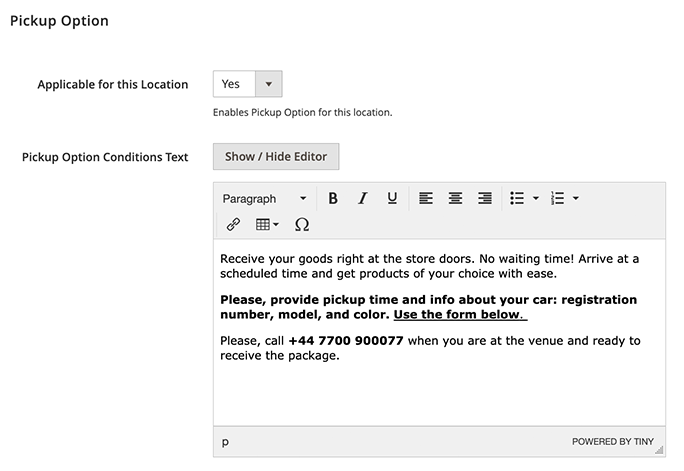This screenshot has width=684, height=471.
Task: Center align the text
Action: coord(455,199)
